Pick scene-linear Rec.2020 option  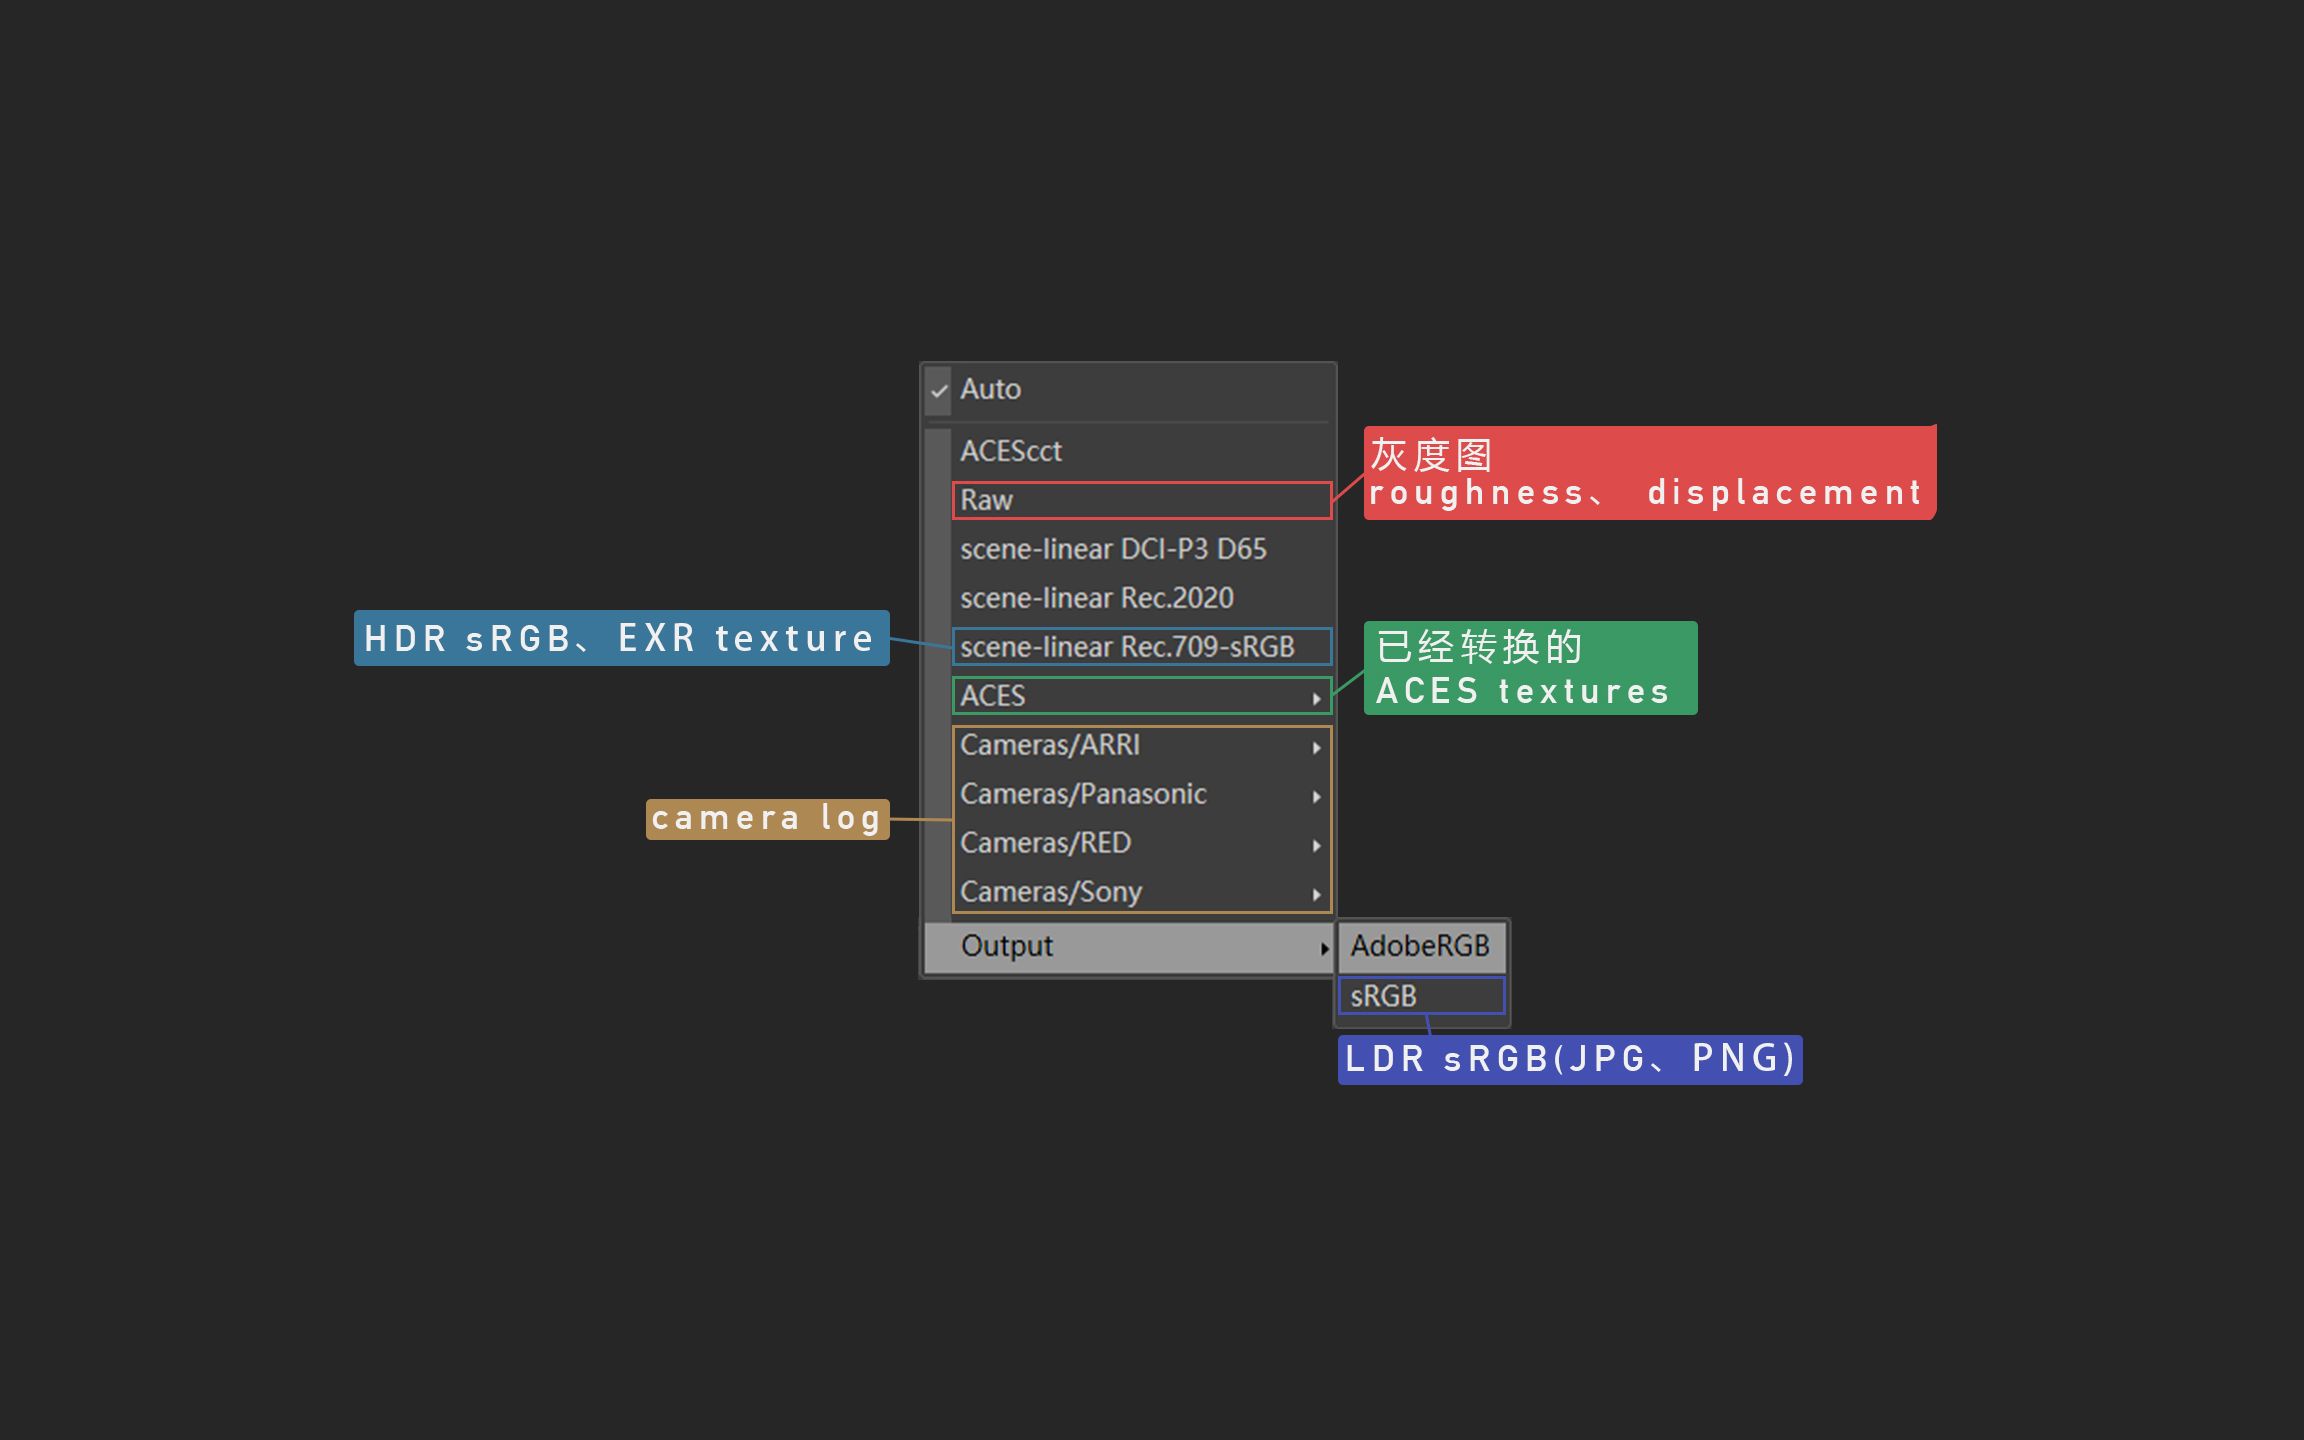(x=1097, y=598)
